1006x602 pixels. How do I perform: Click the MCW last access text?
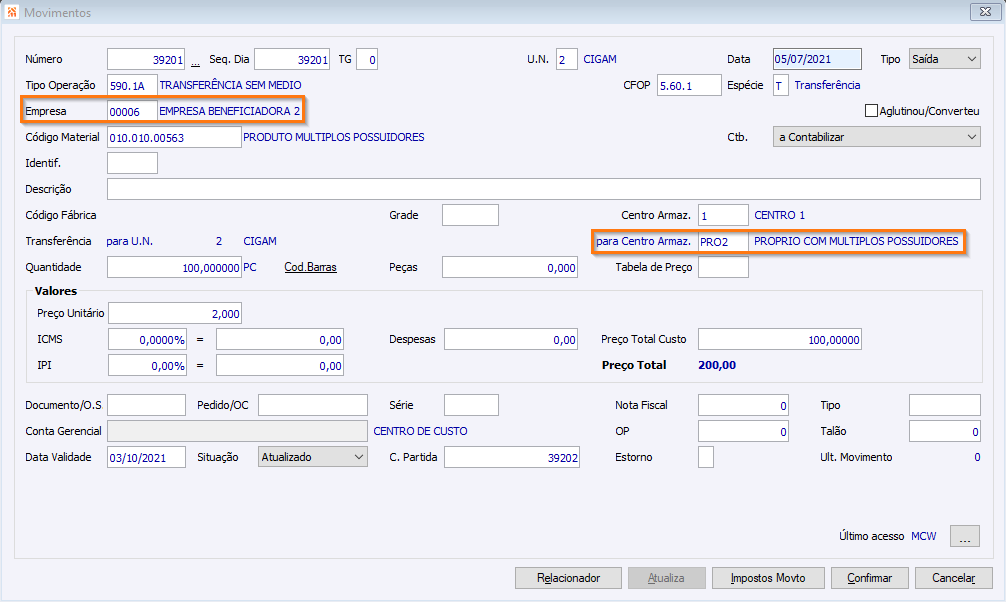click(x=923, y=536)
